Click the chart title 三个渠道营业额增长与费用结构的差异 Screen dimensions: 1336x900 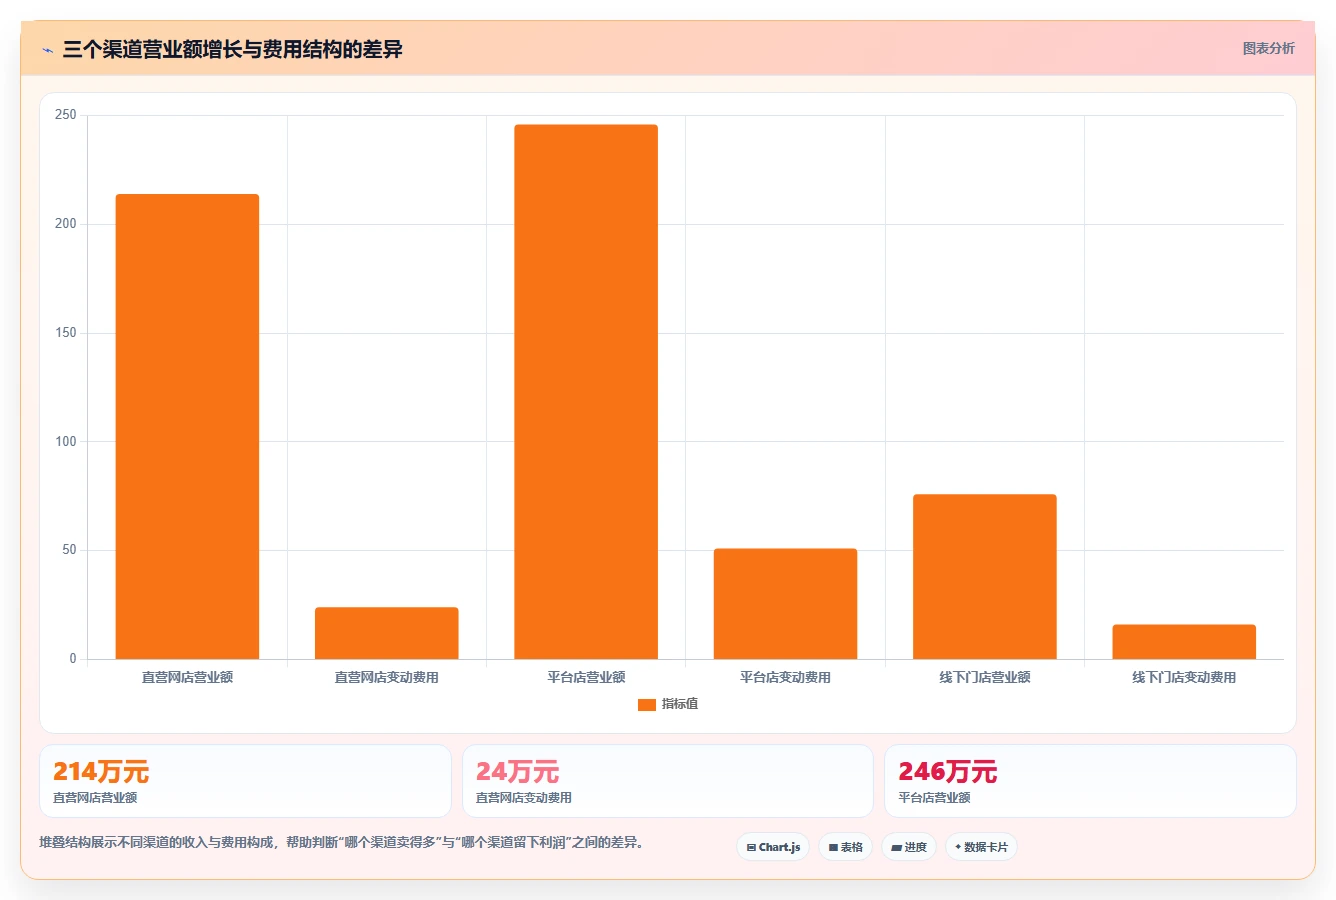tap(232, 49)
